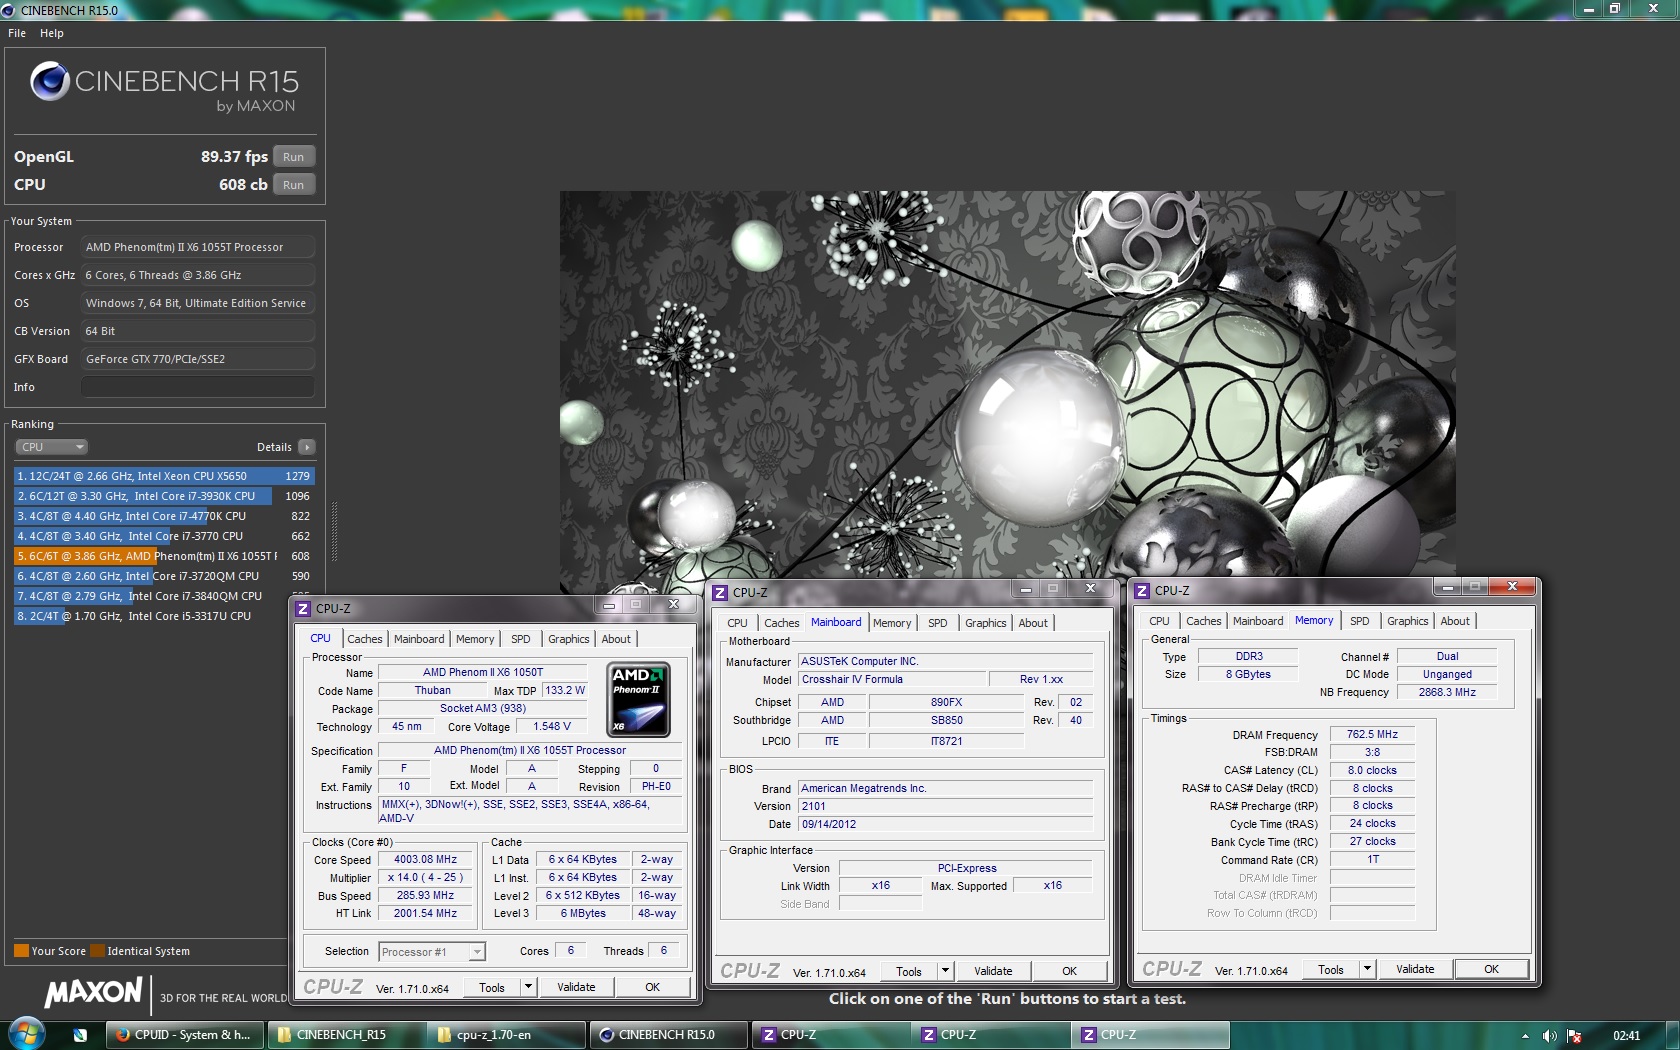Click Validate in Mainboard window
The image size is (1680, 1050).
[993, 971]
